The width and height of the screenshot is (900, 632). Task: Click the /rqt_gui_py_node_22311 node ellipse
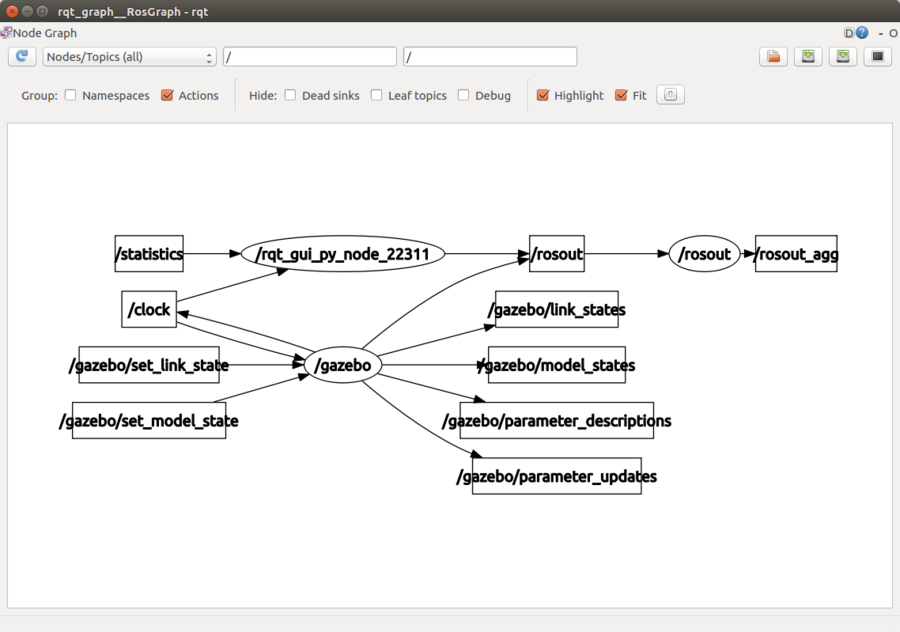pos(343,254)
